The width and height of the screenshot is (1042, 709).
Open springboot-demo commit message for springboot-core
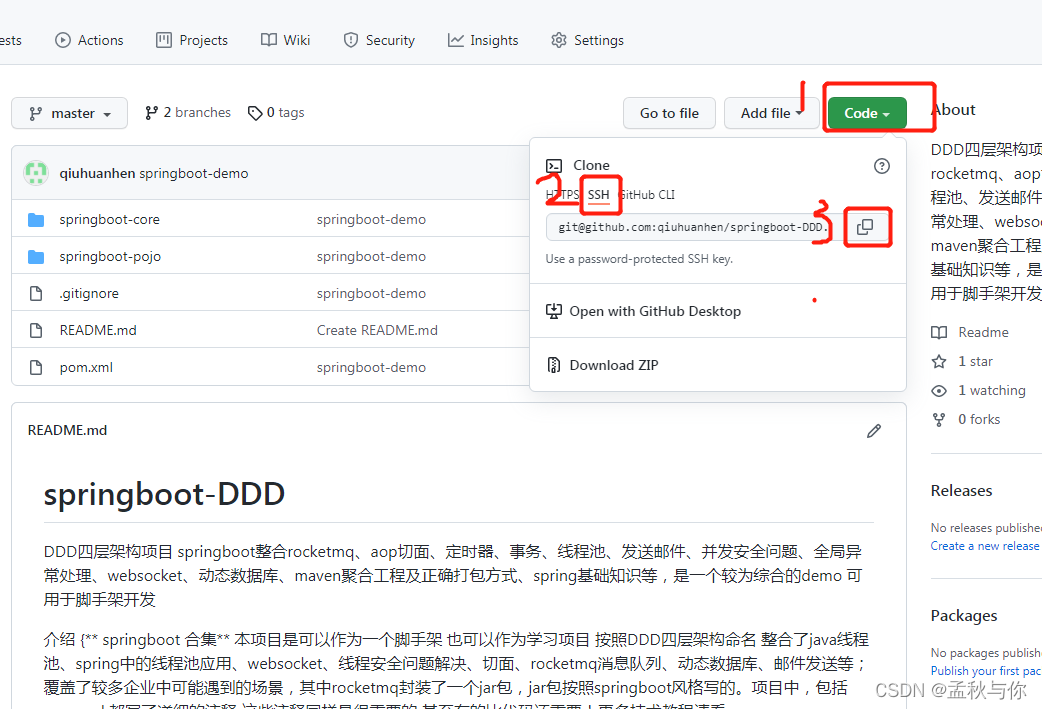(371, 219)
